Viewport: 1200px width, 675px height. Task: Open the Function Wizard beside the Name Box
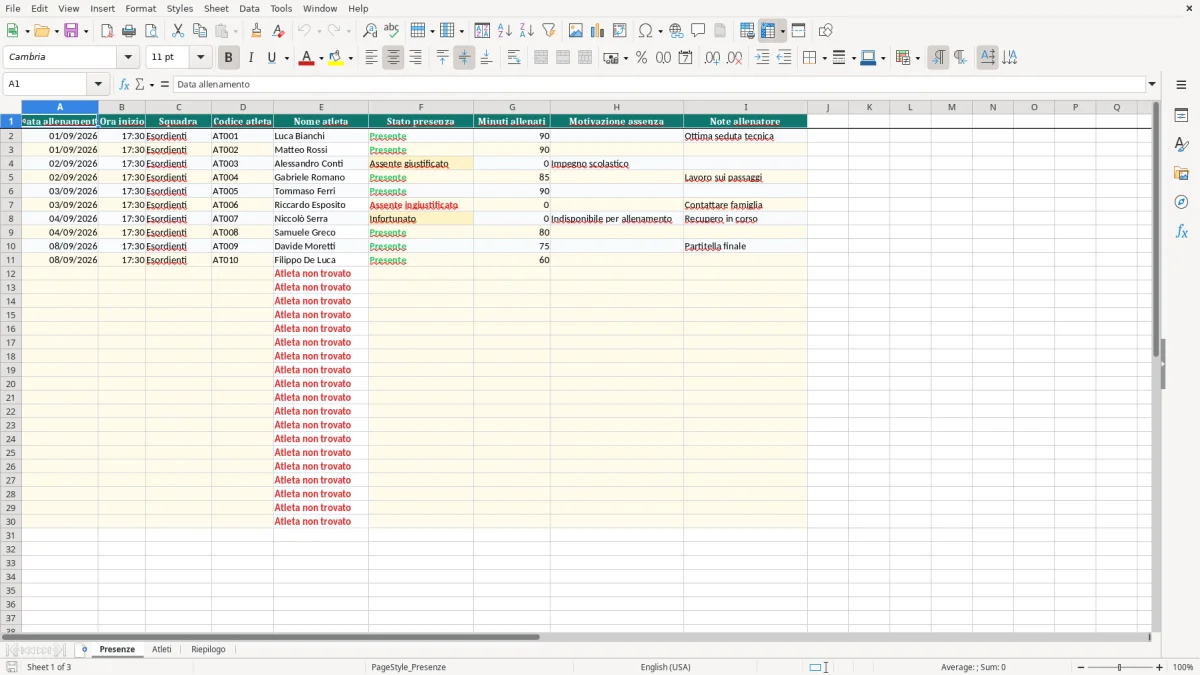click(125, 85)
